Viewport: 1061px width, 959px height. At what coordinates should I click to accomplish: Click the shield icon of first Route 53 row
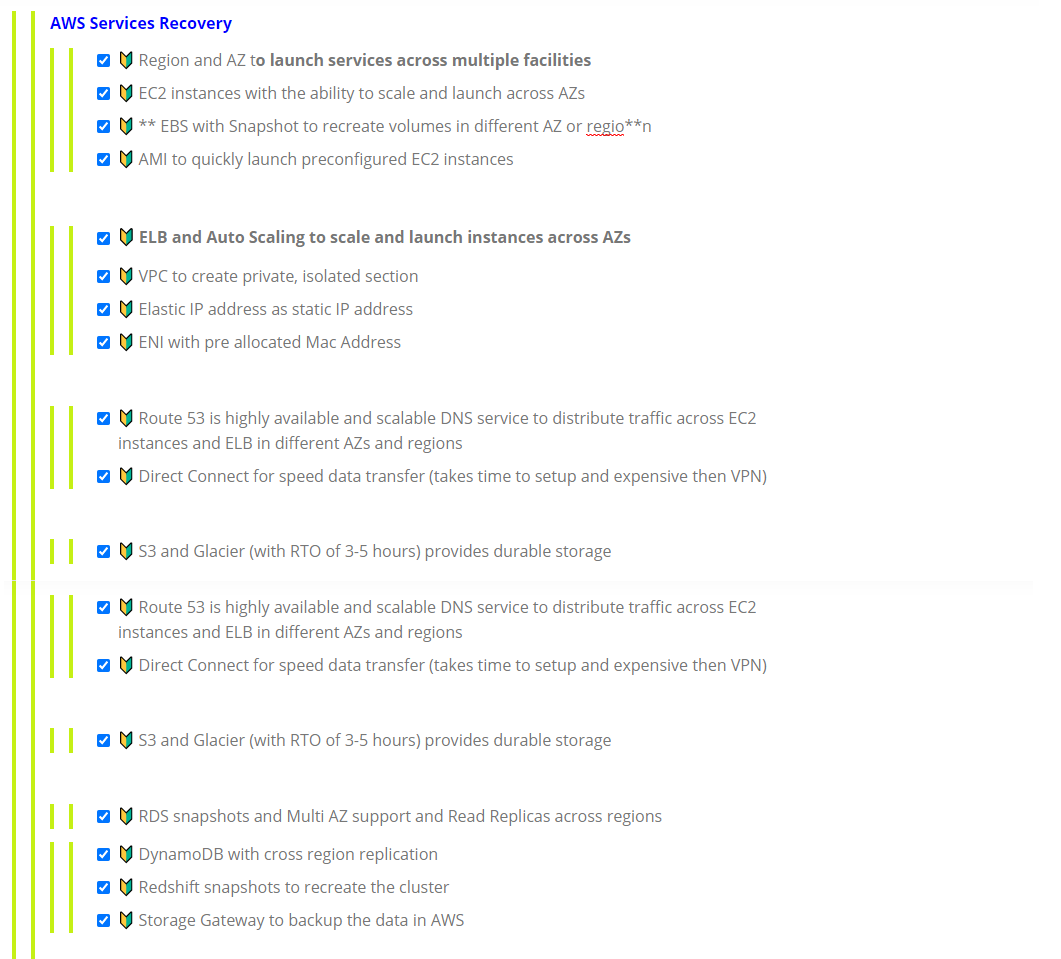[x=126, y=418]
